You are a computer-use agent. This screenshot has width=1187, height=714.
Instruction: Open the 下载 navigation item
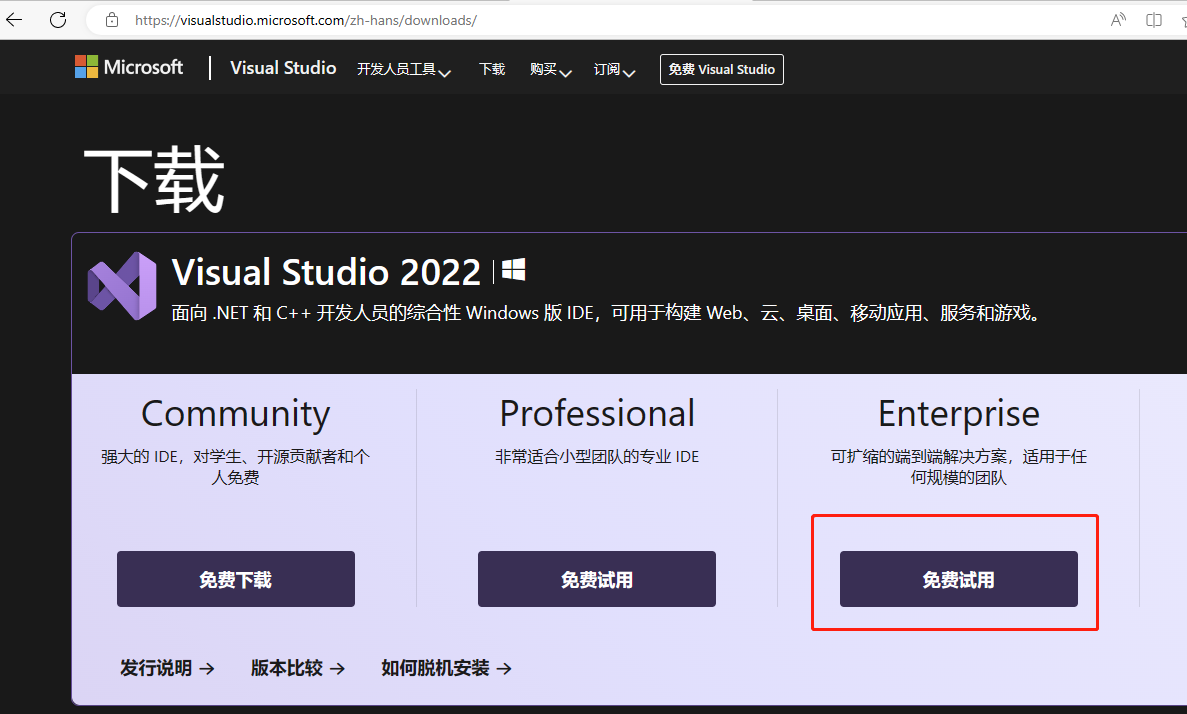[x=492, y=70]
